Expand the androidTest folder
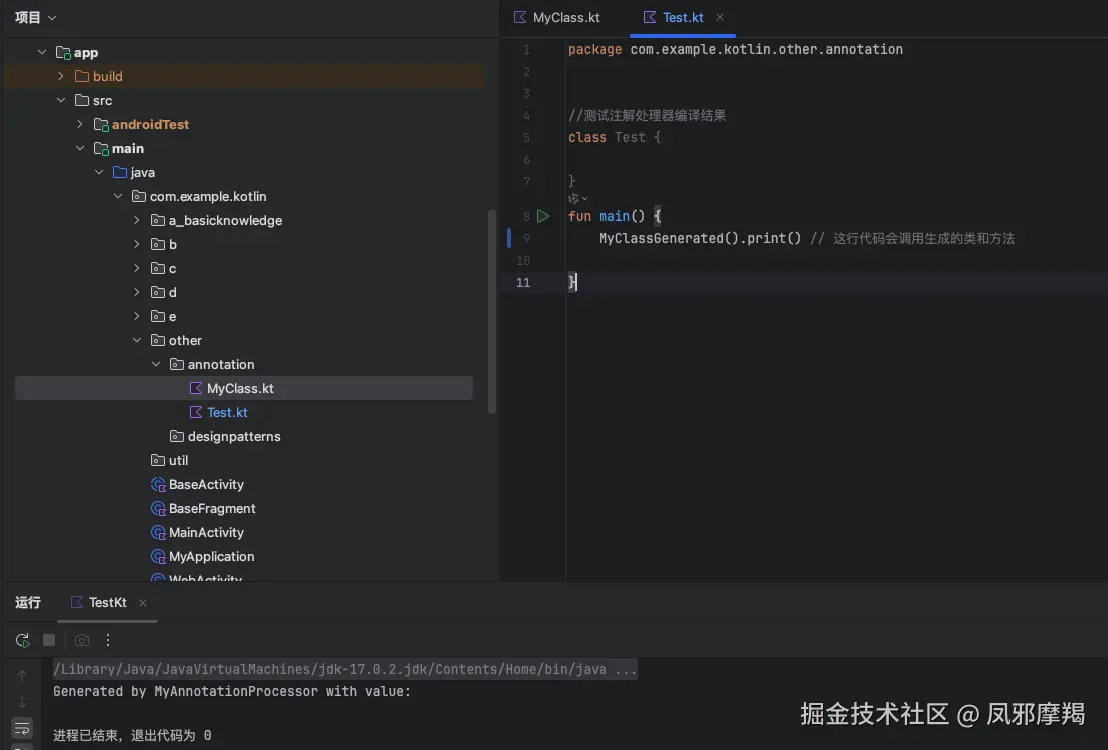The width and height of the screenshot is (1108, 750). [80, 124]
